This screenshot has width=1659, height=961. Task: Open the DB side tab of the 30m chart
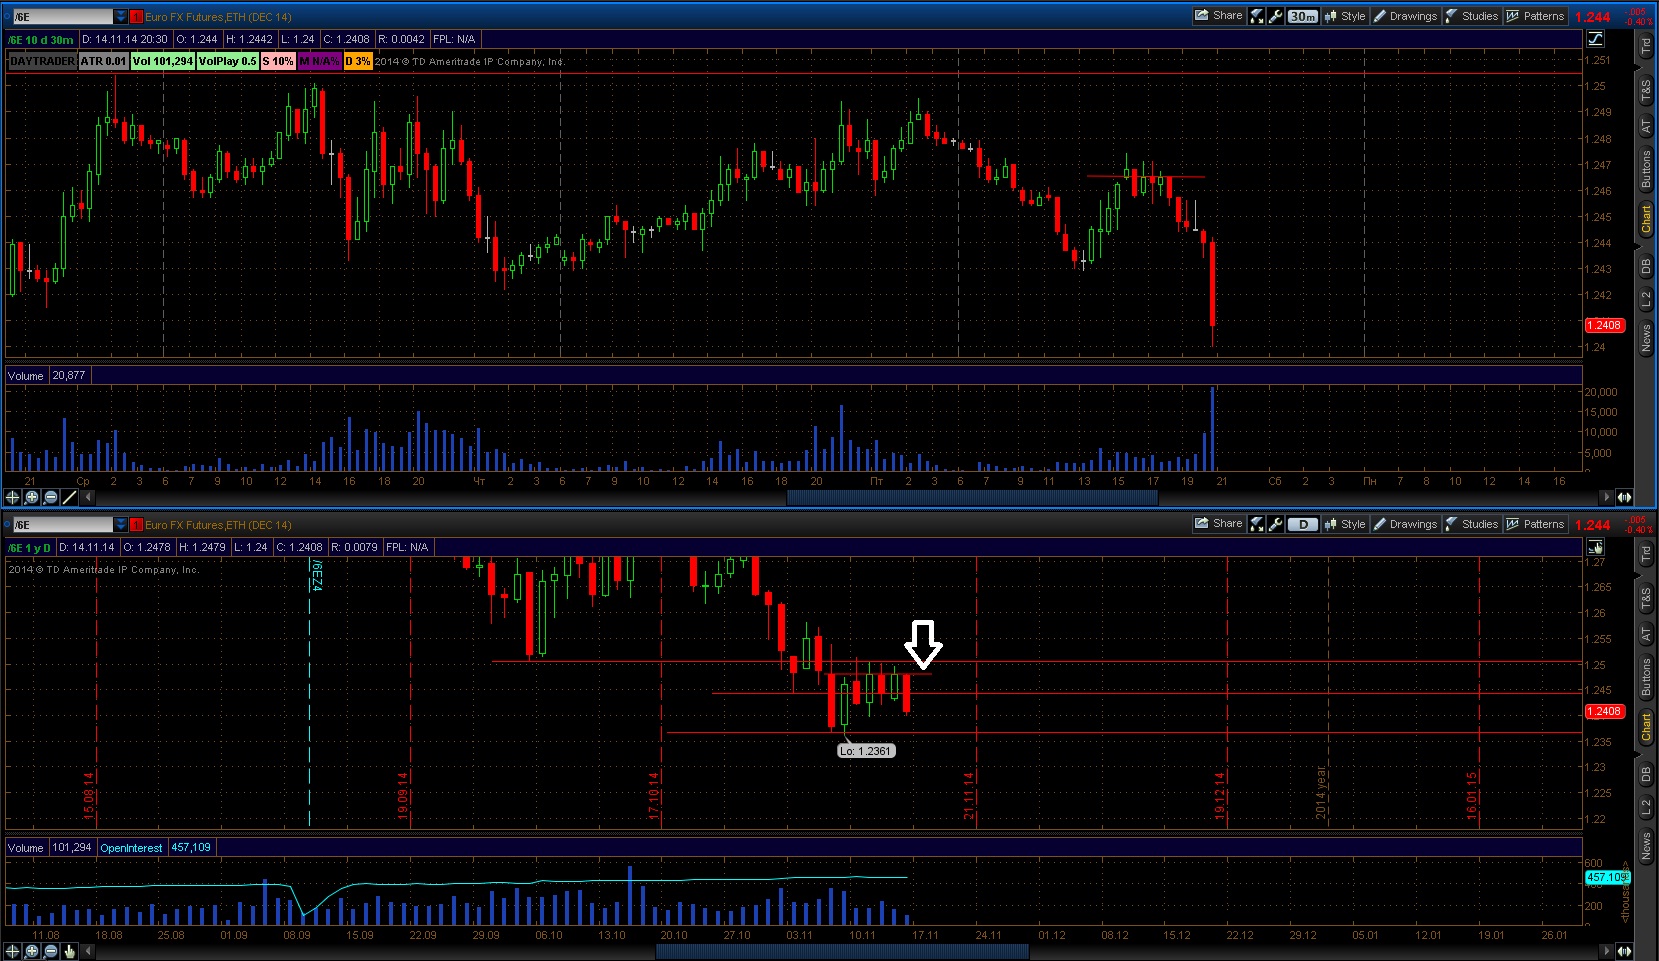tap(1646, 267)
